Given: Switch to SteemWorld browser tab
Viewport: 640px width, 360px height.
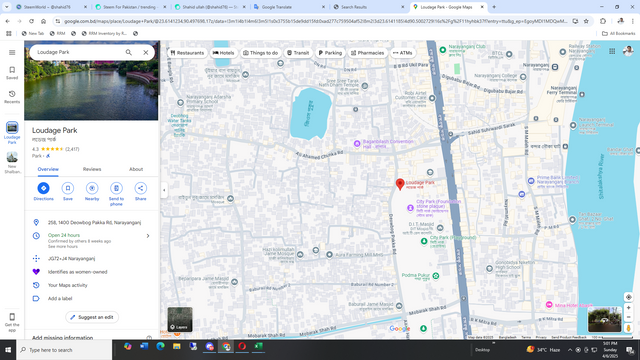Looking at the screenshot, I should [x=50, y=7].
